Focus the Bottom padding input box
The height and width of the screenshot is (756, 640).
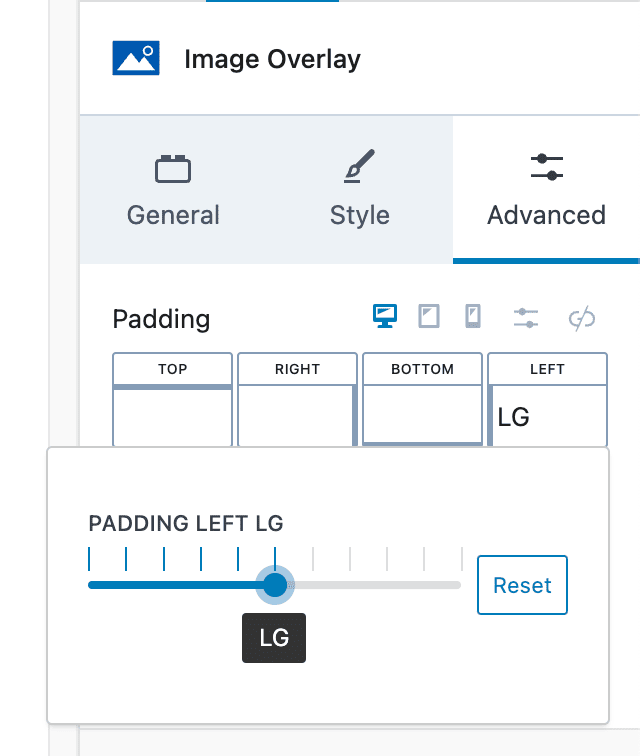[x=422, y=416]
